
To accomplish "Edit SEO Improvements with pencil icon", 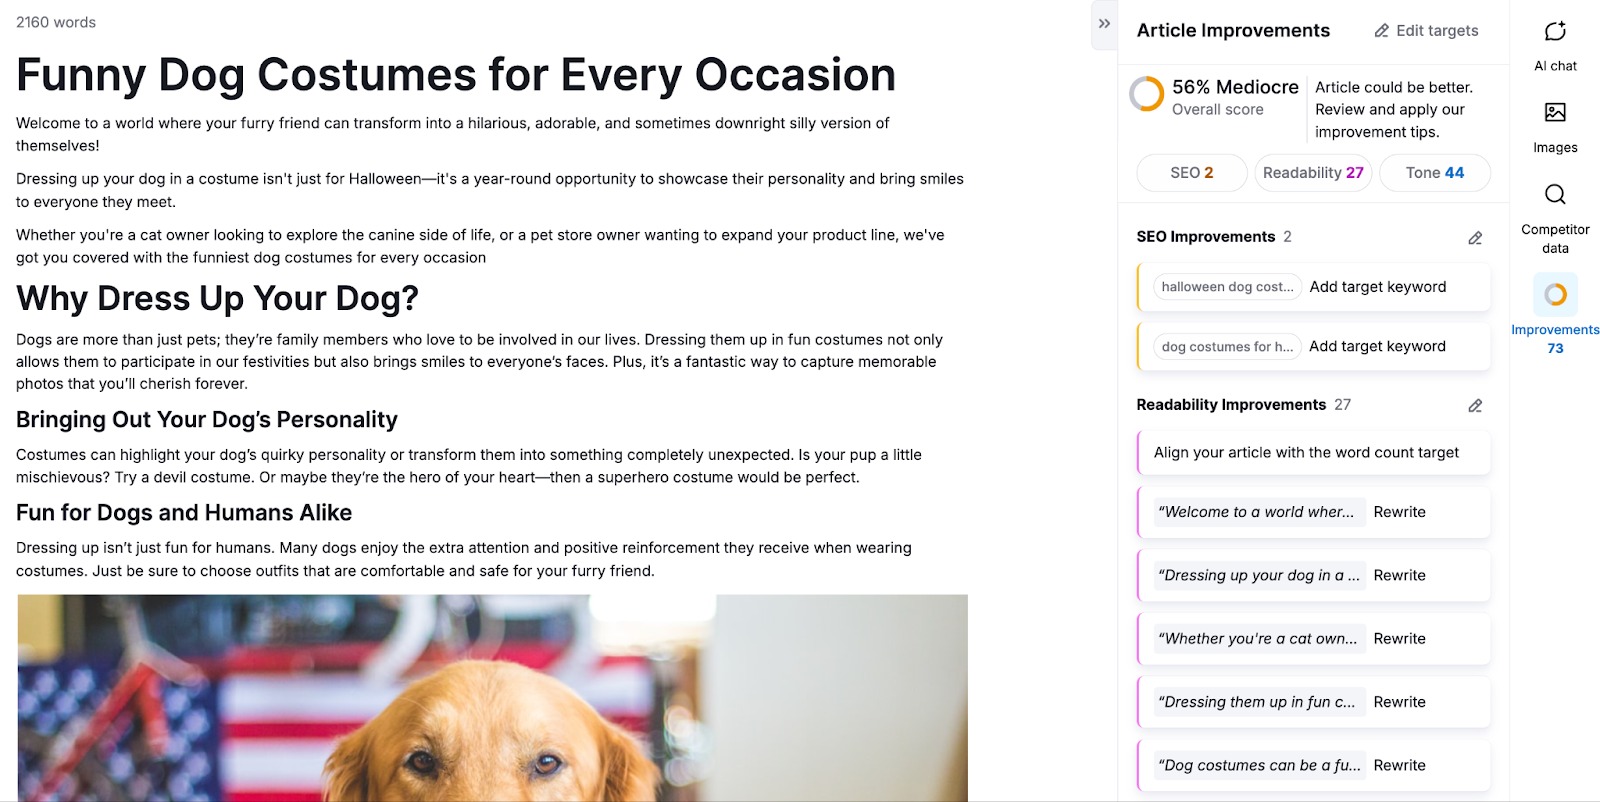I will pyautogui.click(x=1475, y=238).
